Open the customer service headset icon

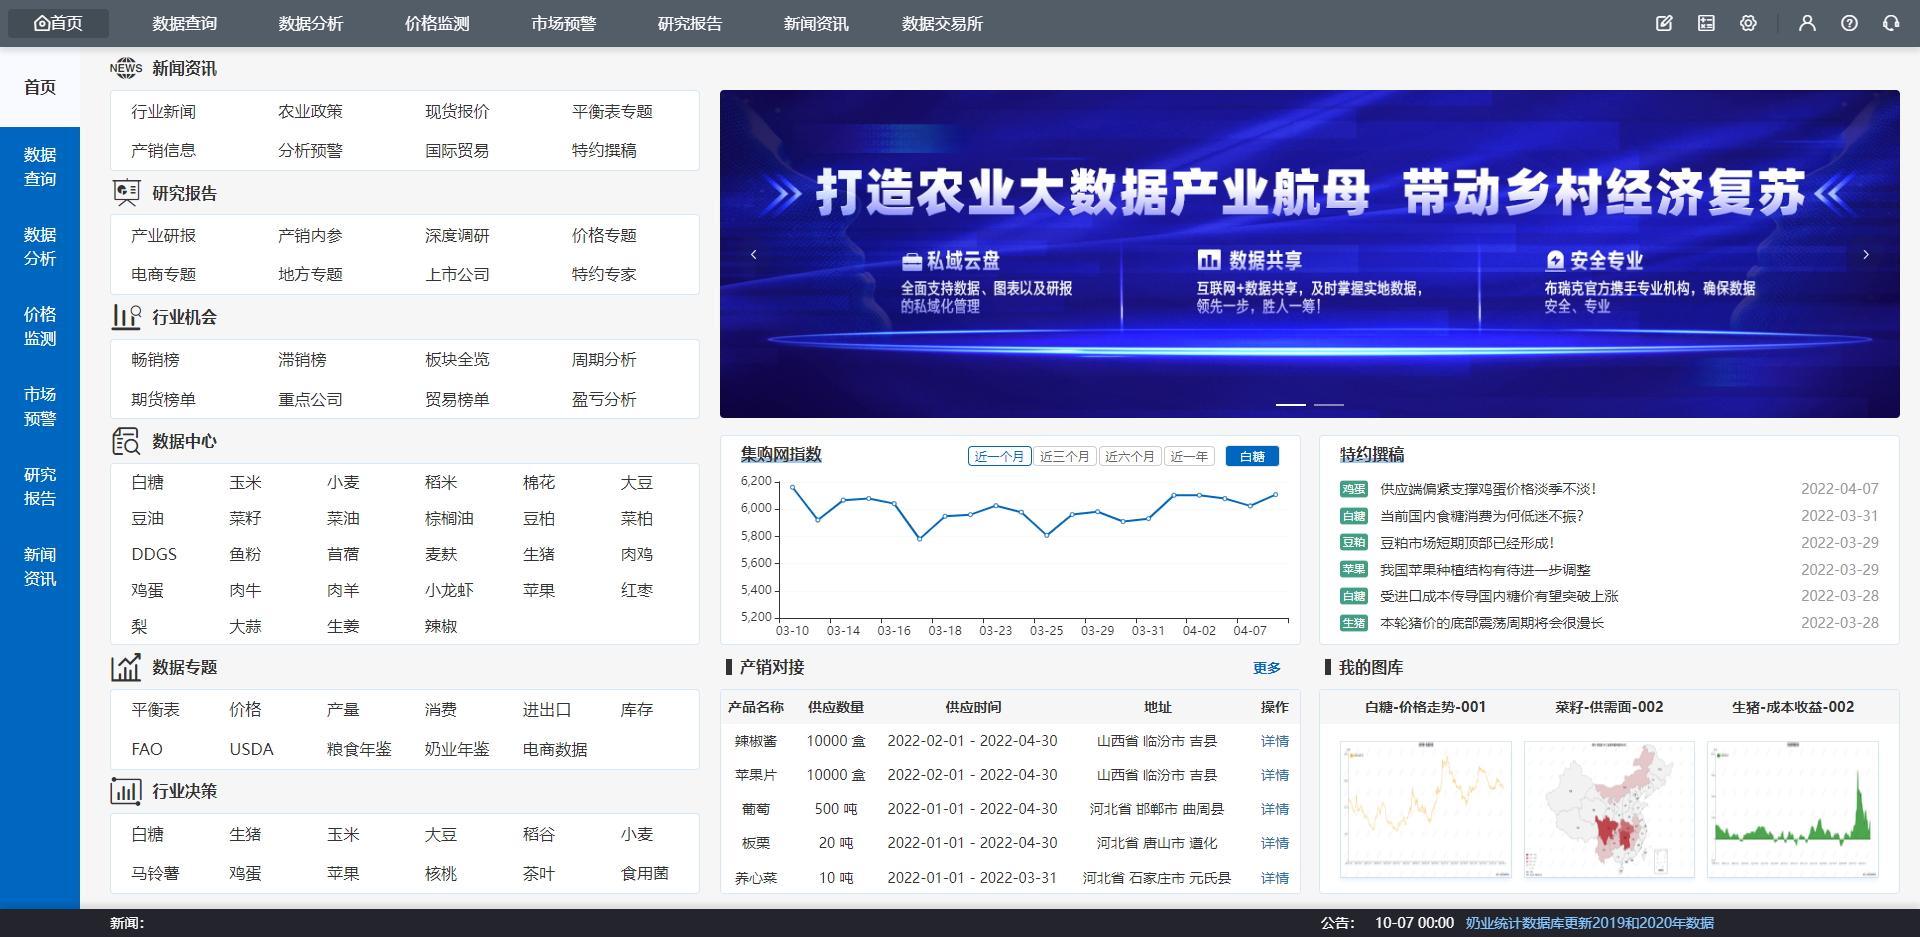(1891, 23)
